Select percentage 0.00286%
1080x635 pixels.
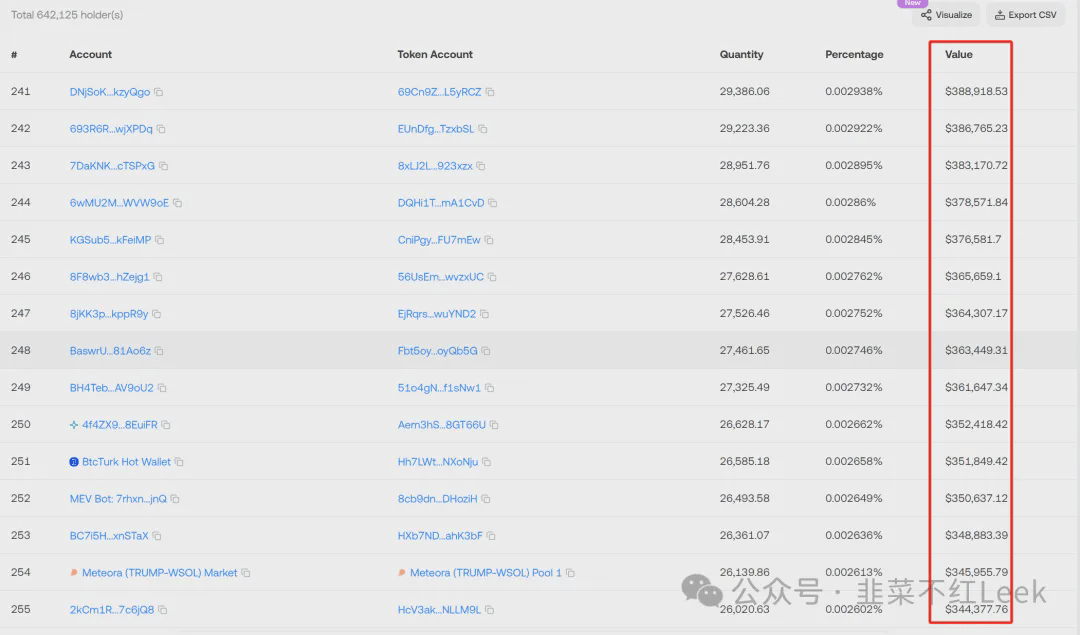coord(851,202)
